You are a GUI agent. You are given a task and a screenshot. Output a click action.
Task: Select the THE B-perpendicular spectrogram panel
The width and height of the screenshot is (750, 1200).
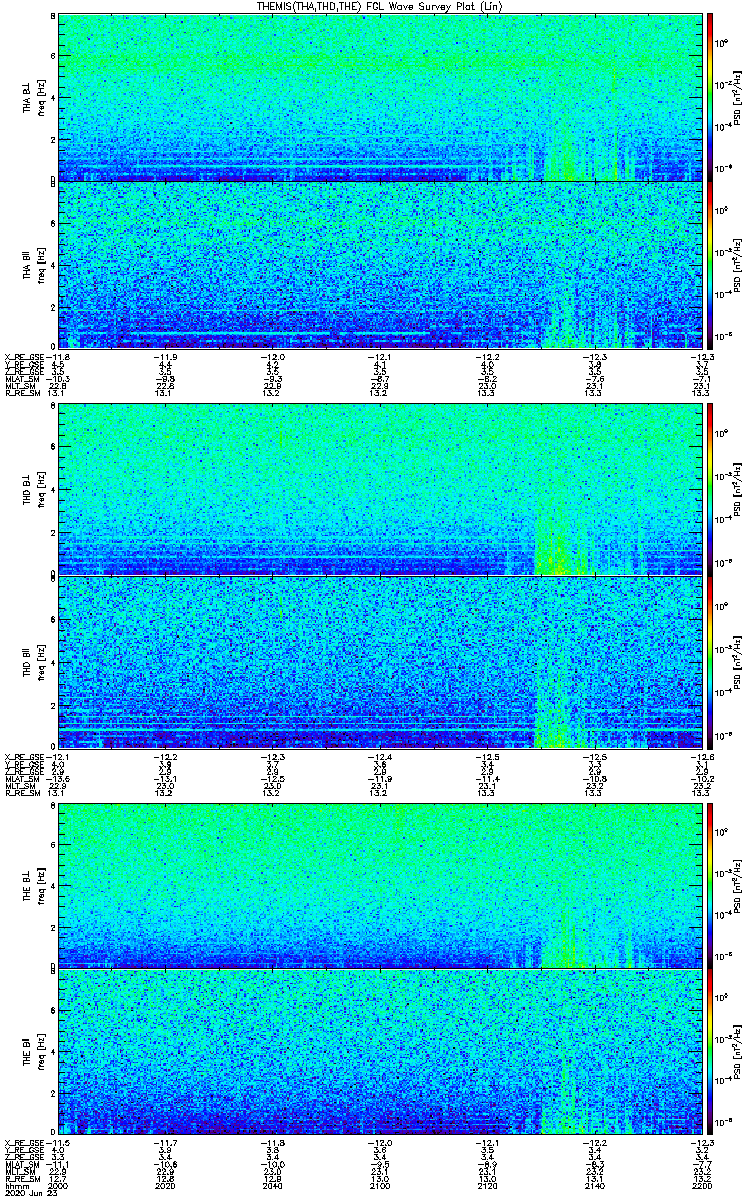[x=380, y=885]
